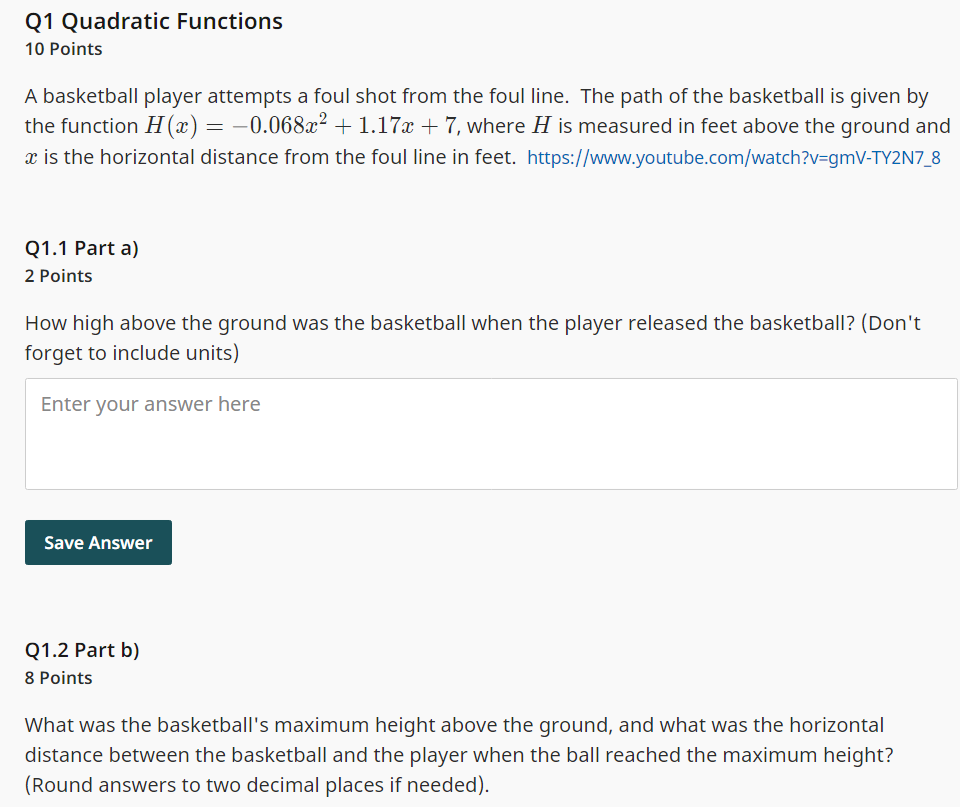
Task: Click the Save Answer button below the answer box
Action: (97, 542)
